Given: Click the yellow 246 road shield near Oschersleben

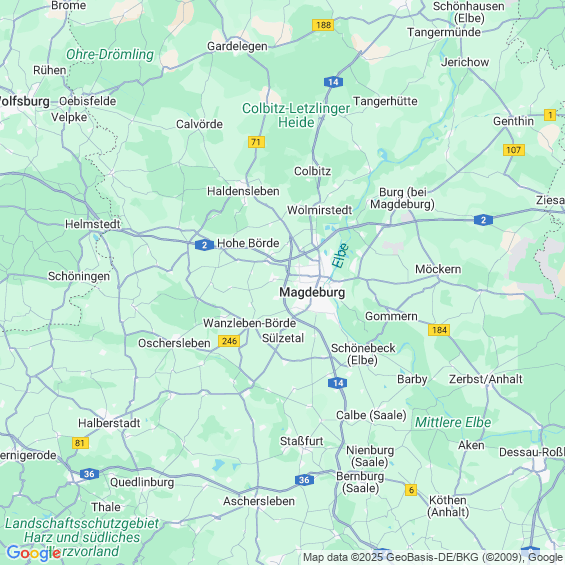Looking at the screenshot, I should (x=229, y=341).
